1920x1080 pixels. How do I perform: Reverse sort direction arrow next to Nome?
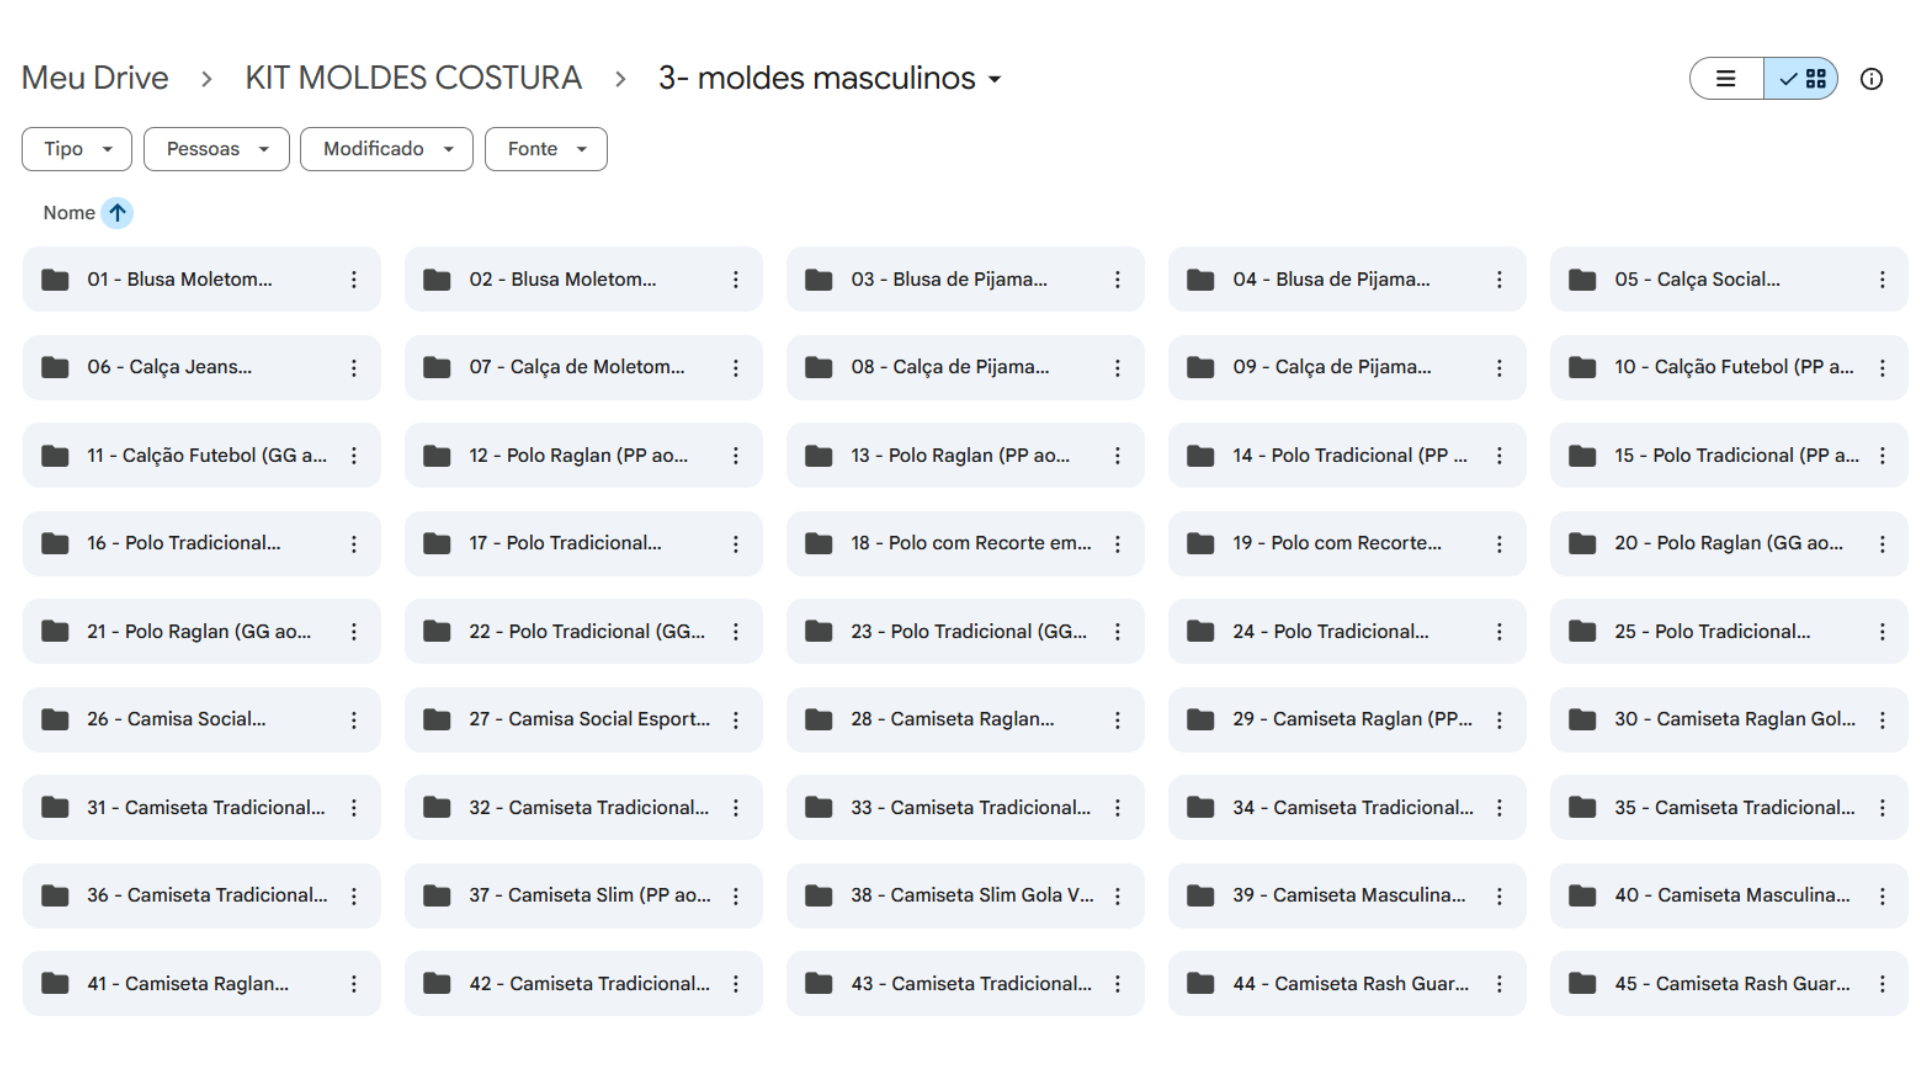click(117, 213)
